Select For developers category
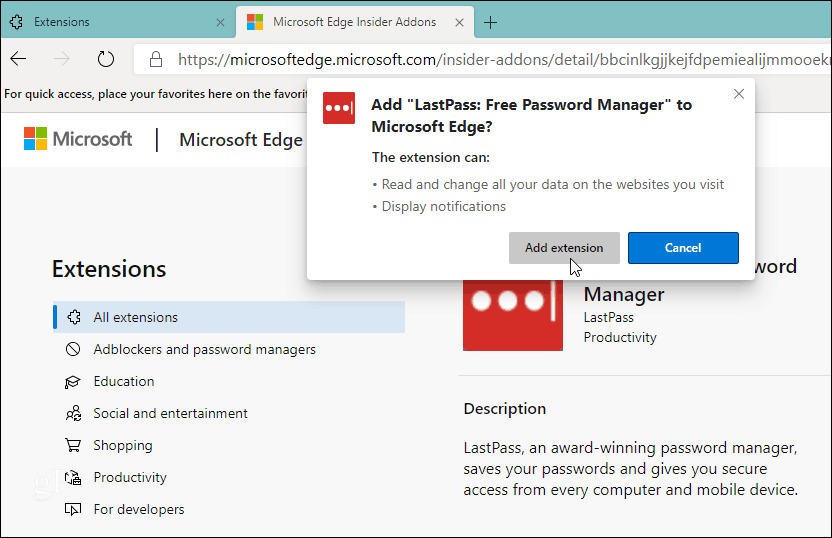This screenshot has height=538, width=832. pyautogui.click(x=139, y=509)
